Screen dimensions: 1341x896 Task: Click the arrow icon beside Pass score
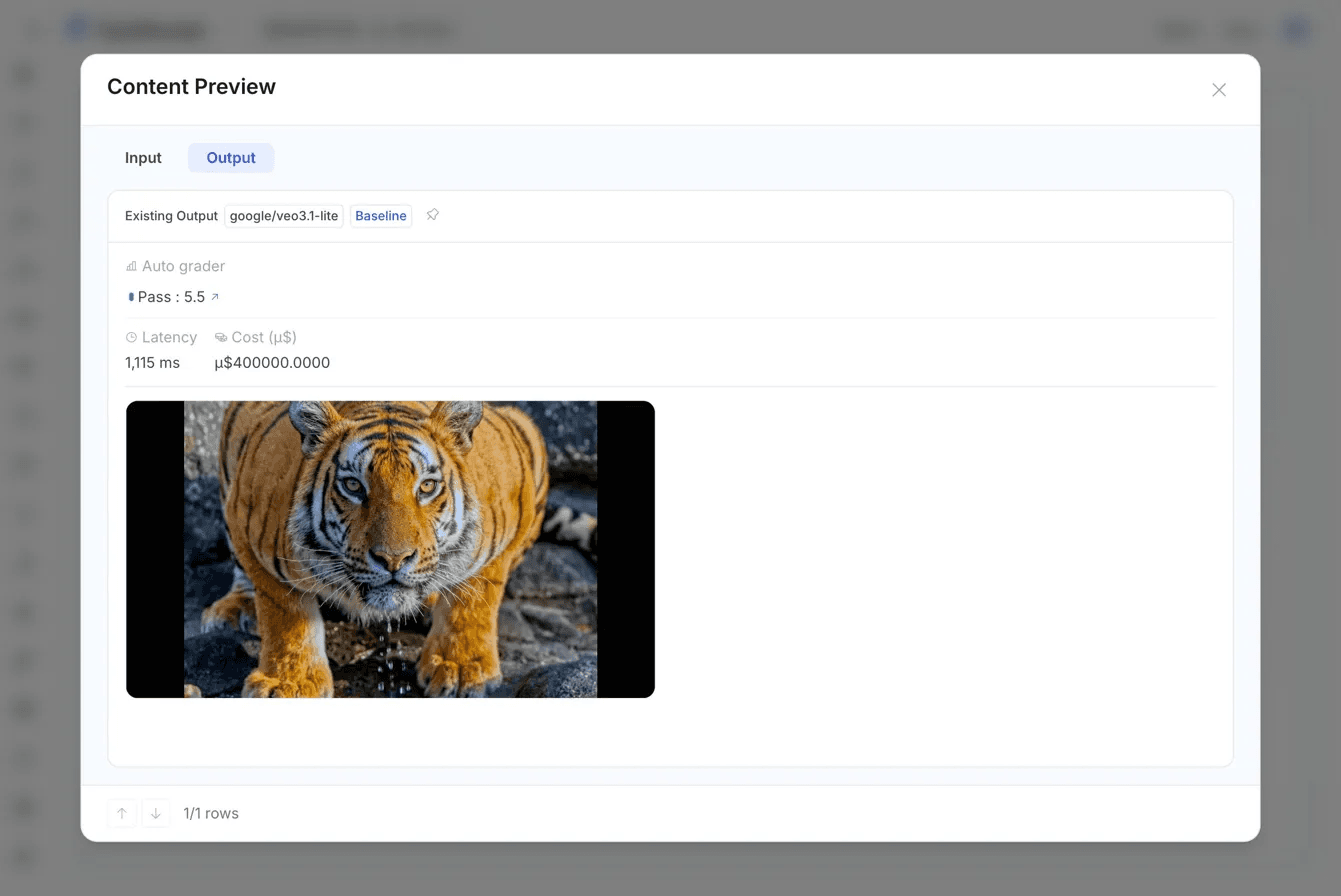tap(215, 297)
